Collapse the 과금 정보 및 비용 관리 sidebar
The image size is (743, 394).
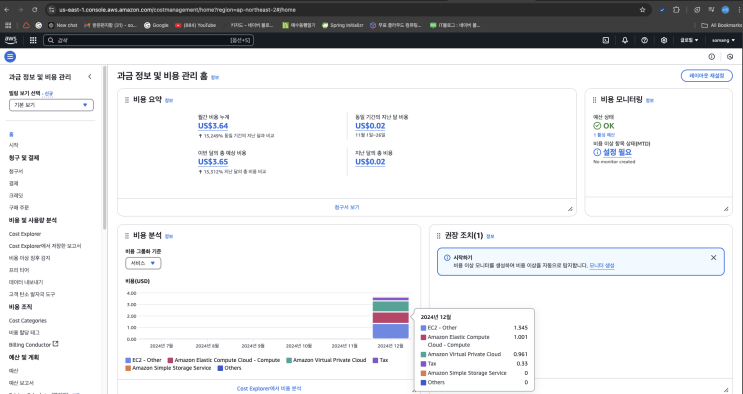[90, 77]
